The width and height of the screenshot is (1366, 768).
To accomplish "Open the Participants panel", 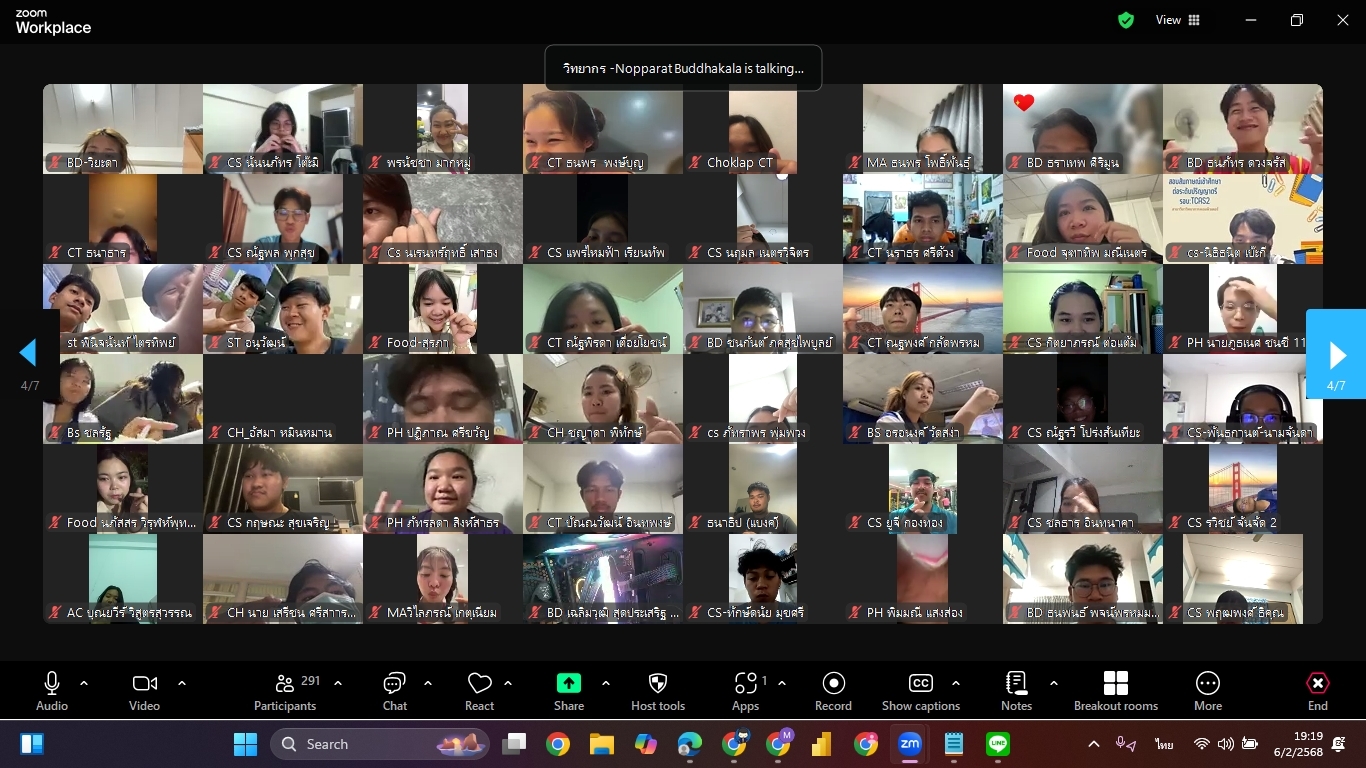I will [285, 691].
